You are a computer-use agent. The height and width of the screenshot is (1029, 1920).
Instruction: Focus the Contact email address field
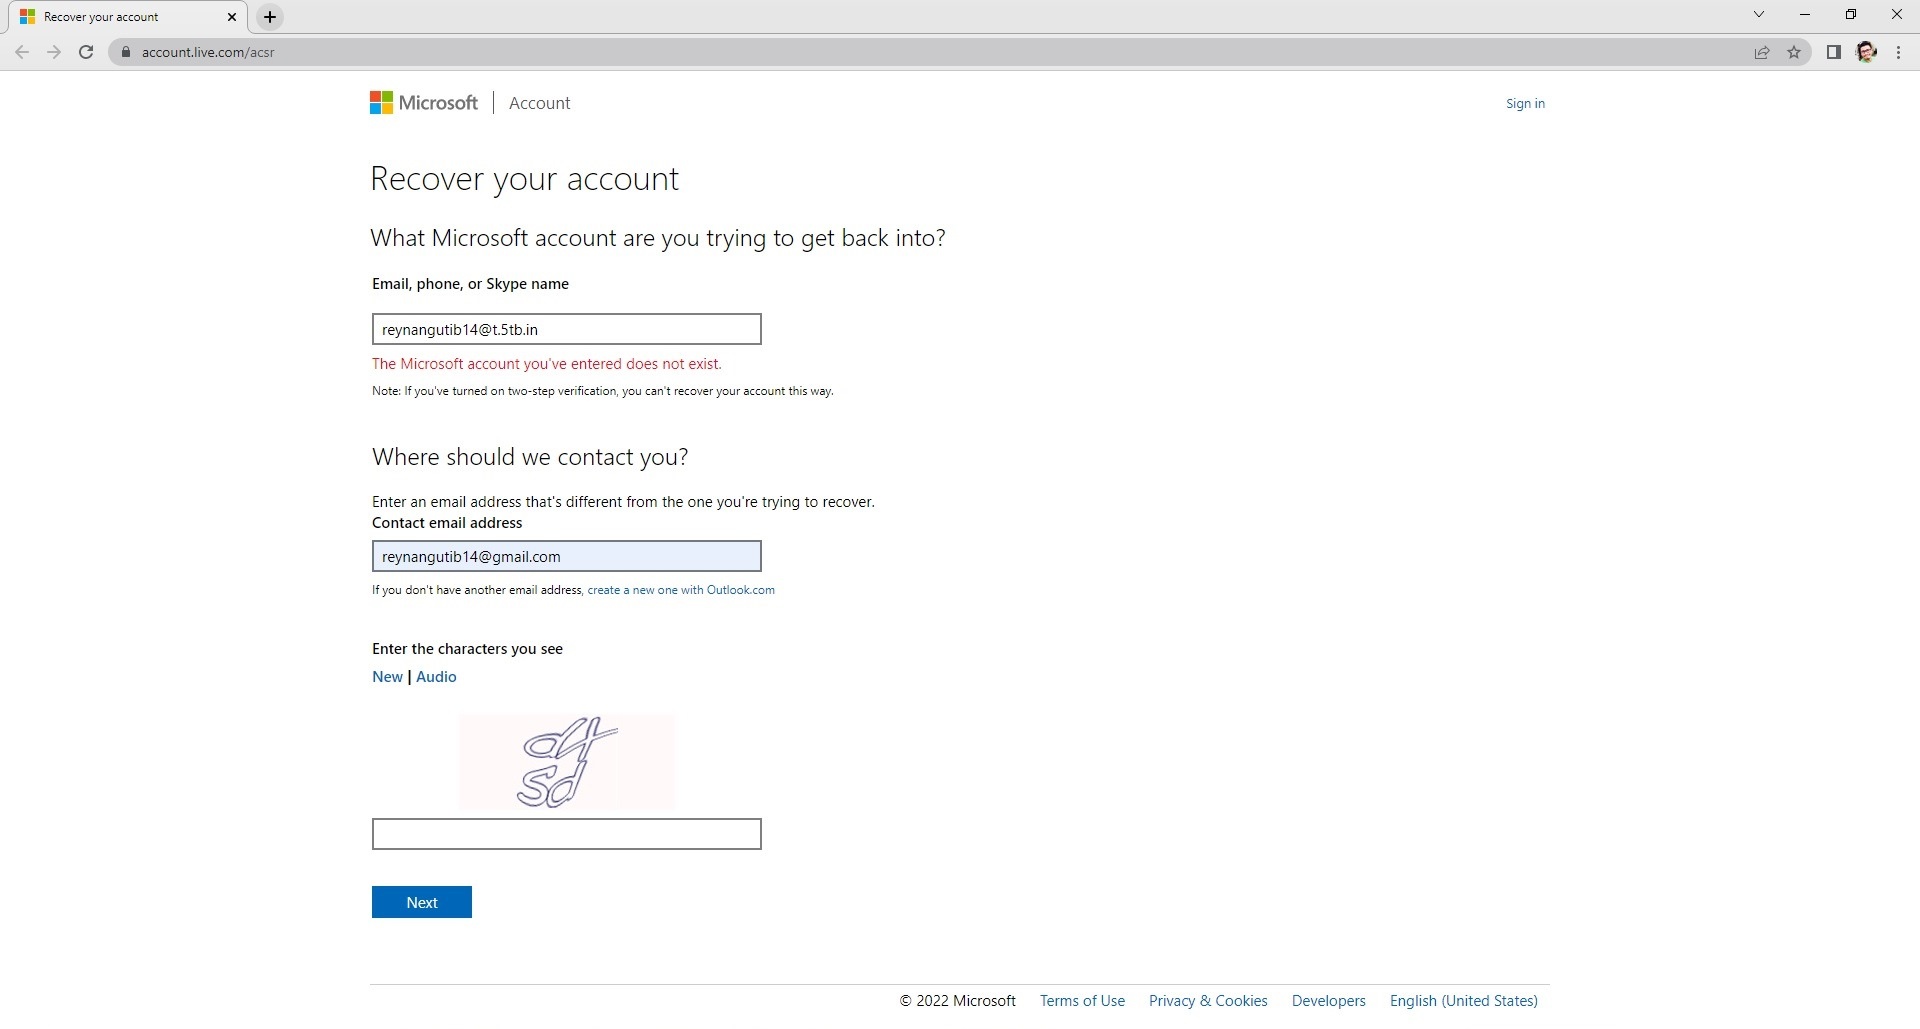tap(566, 556)
